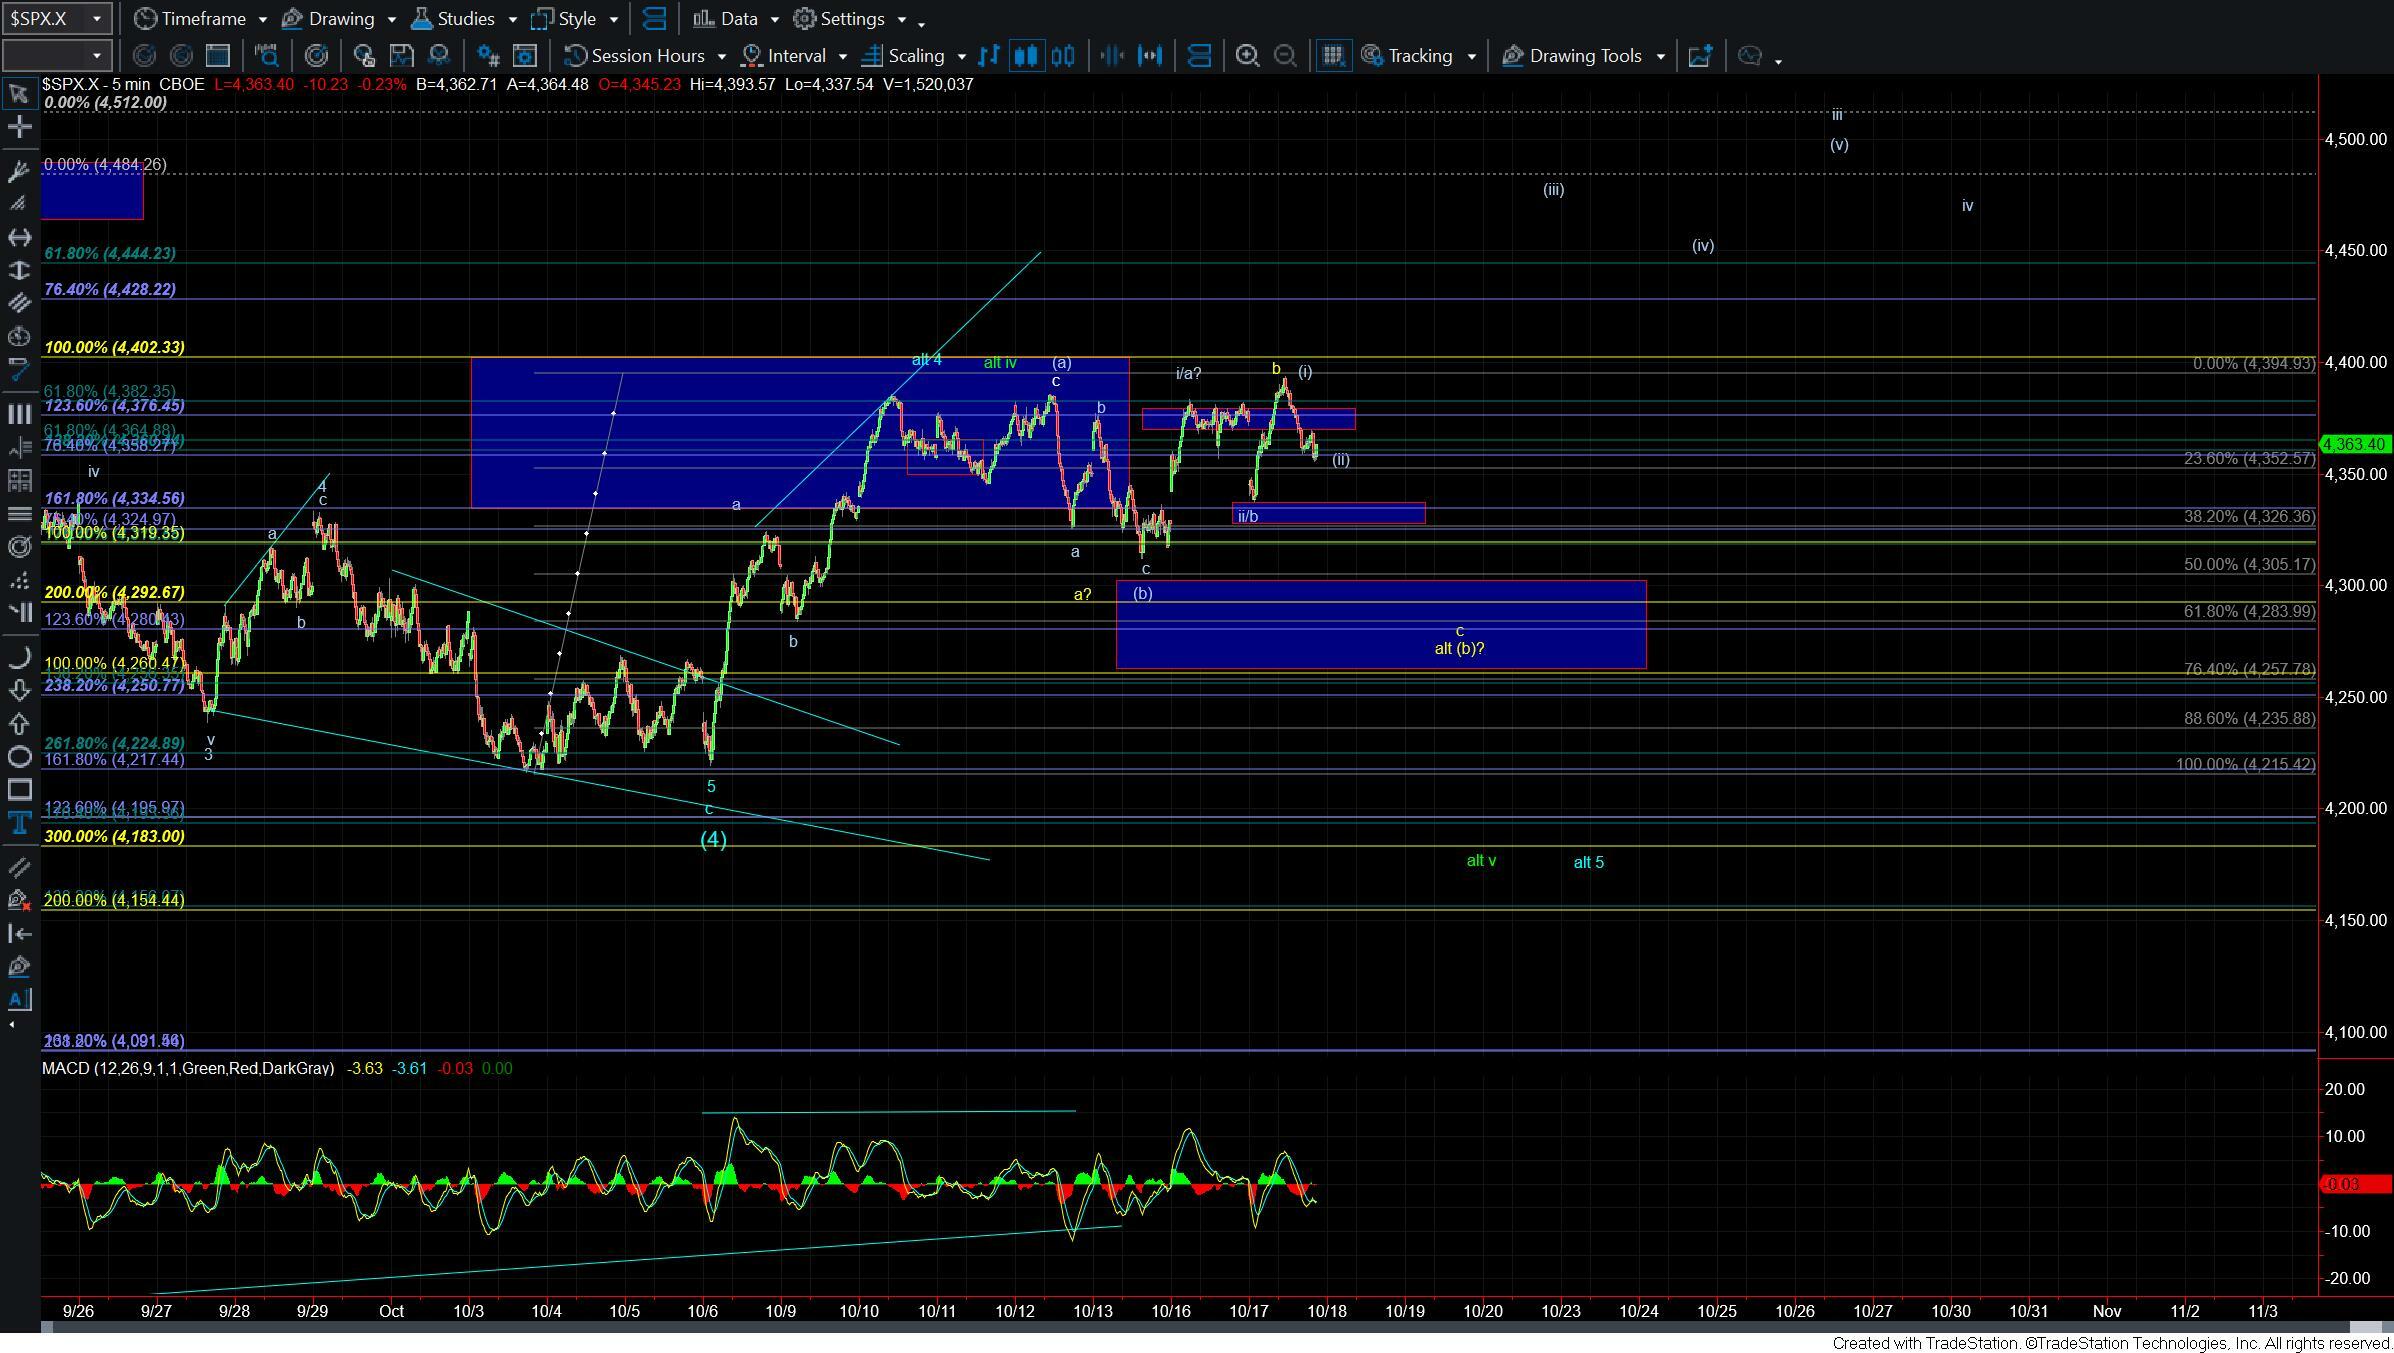Viewport: 2394px width, 1353px height.
Task: Select the pointer arrow tool
Action: tap(18, 94)
